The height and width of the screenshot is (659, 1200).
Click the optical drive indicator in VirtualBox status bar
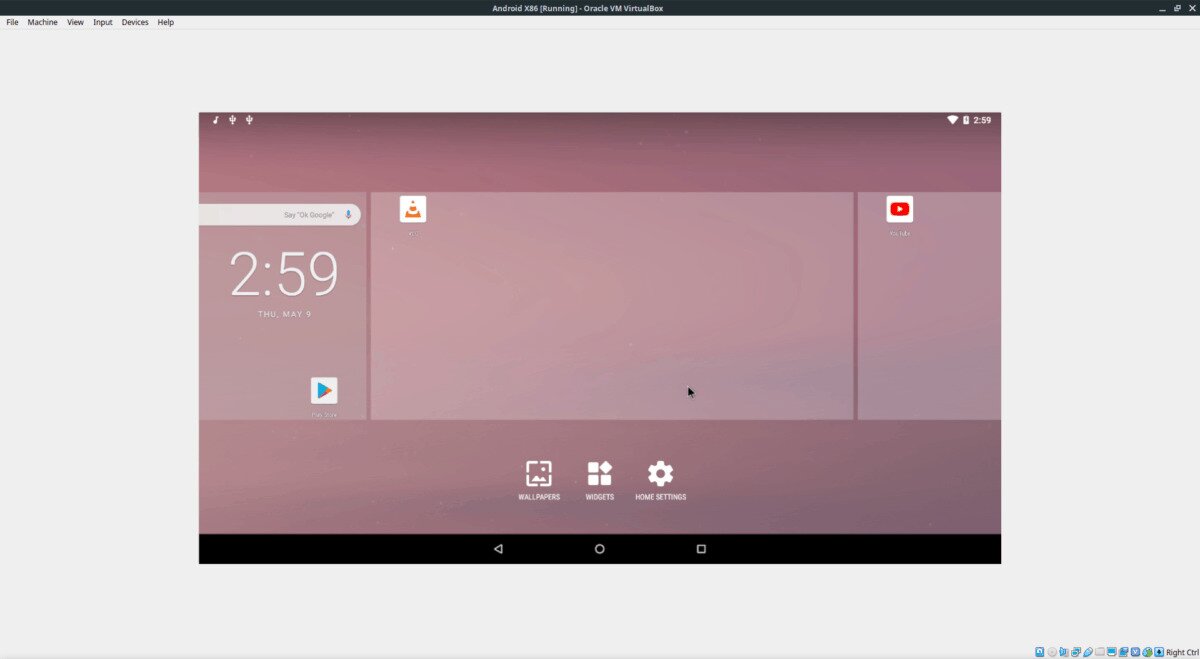tap(1052, 652)
